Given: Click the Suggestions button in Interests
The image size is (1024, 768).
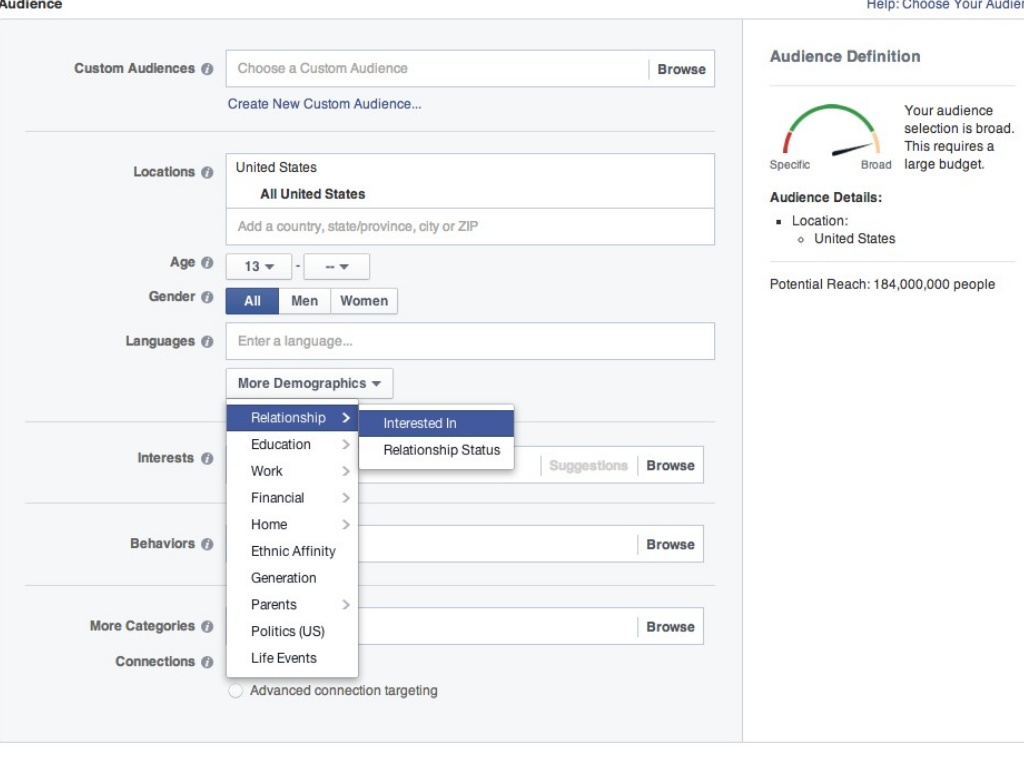Looking at the screenshot, I should (588, 466).
